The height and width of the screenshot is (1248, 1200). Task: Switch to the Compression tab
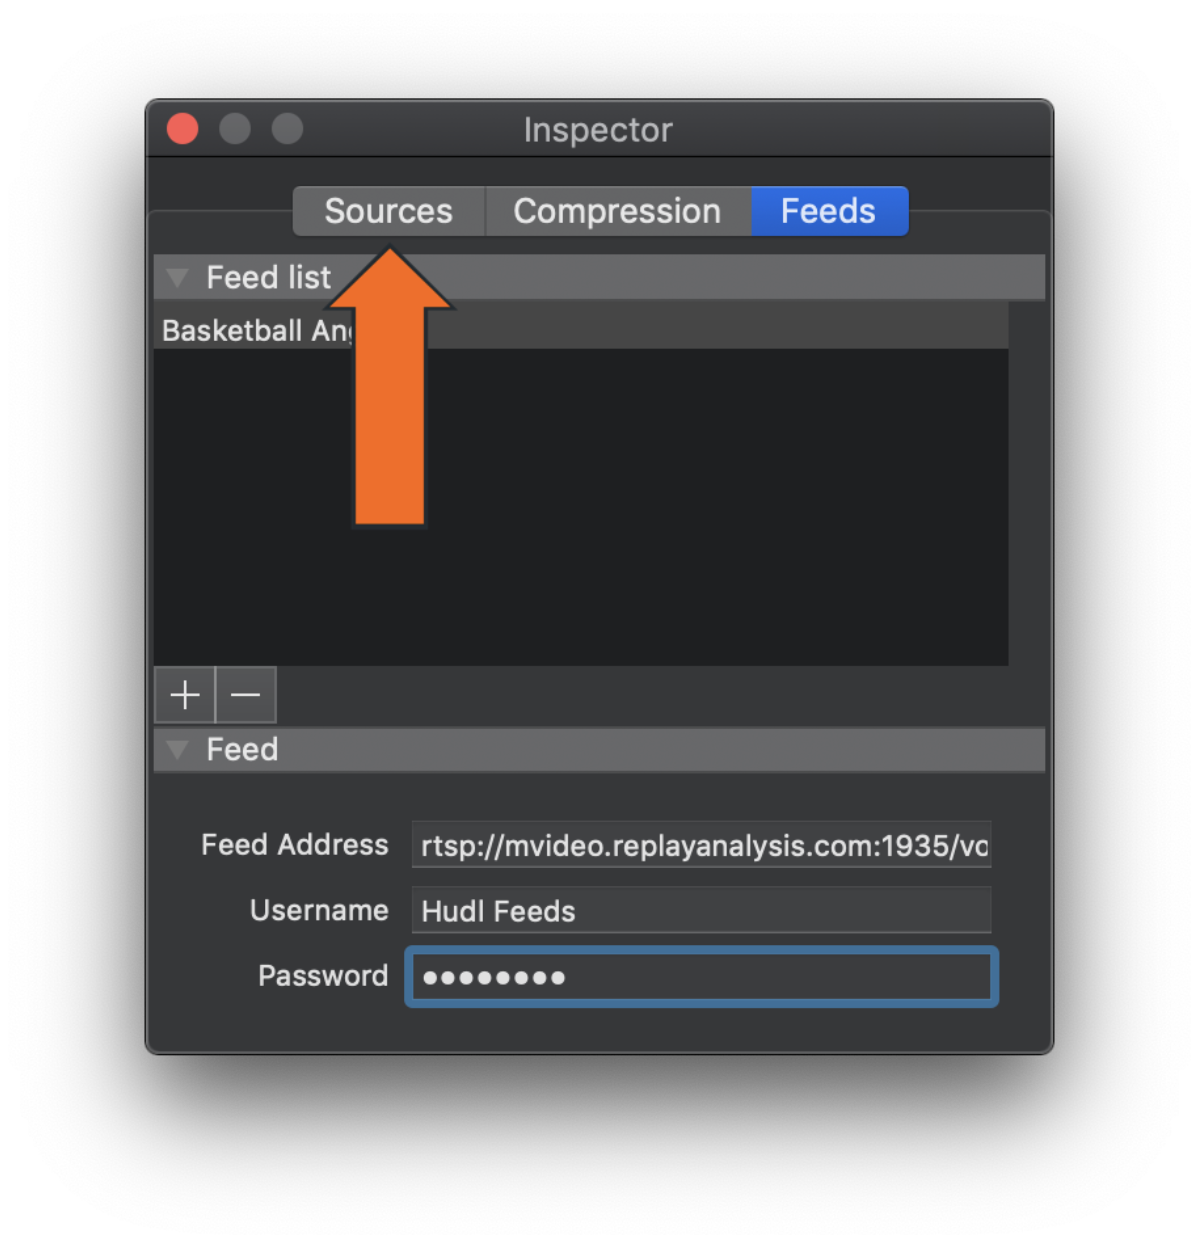click(x=617, y=211)
